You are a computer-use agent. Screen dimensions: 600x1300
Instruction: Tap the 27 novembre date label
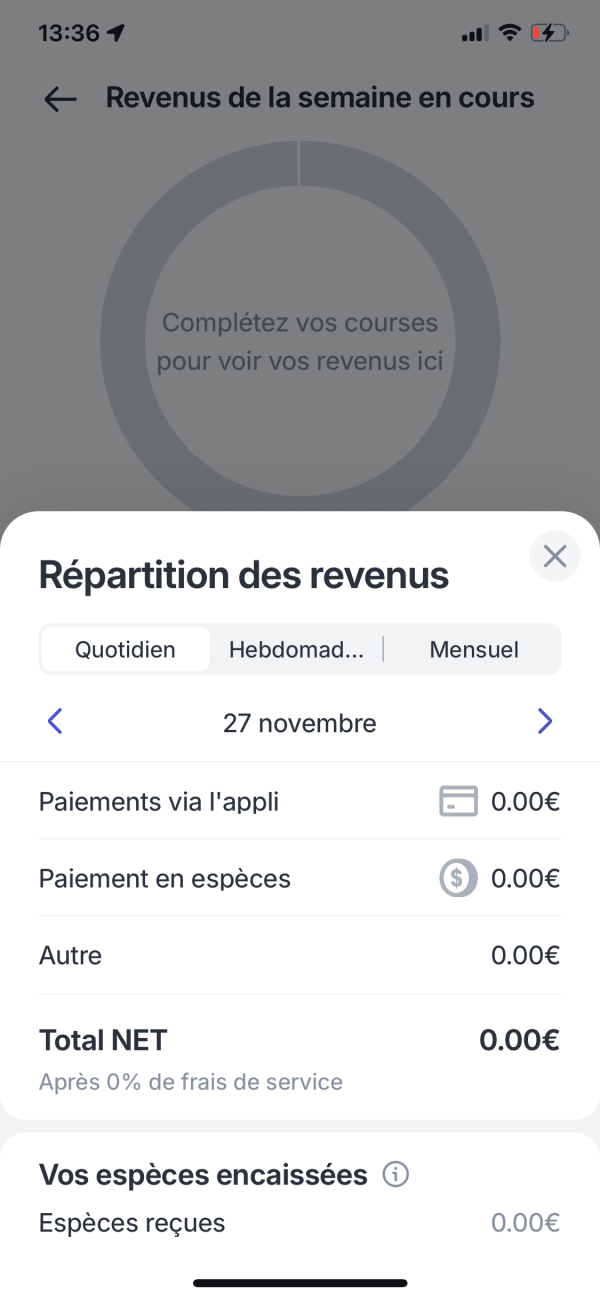click(300, 723)
